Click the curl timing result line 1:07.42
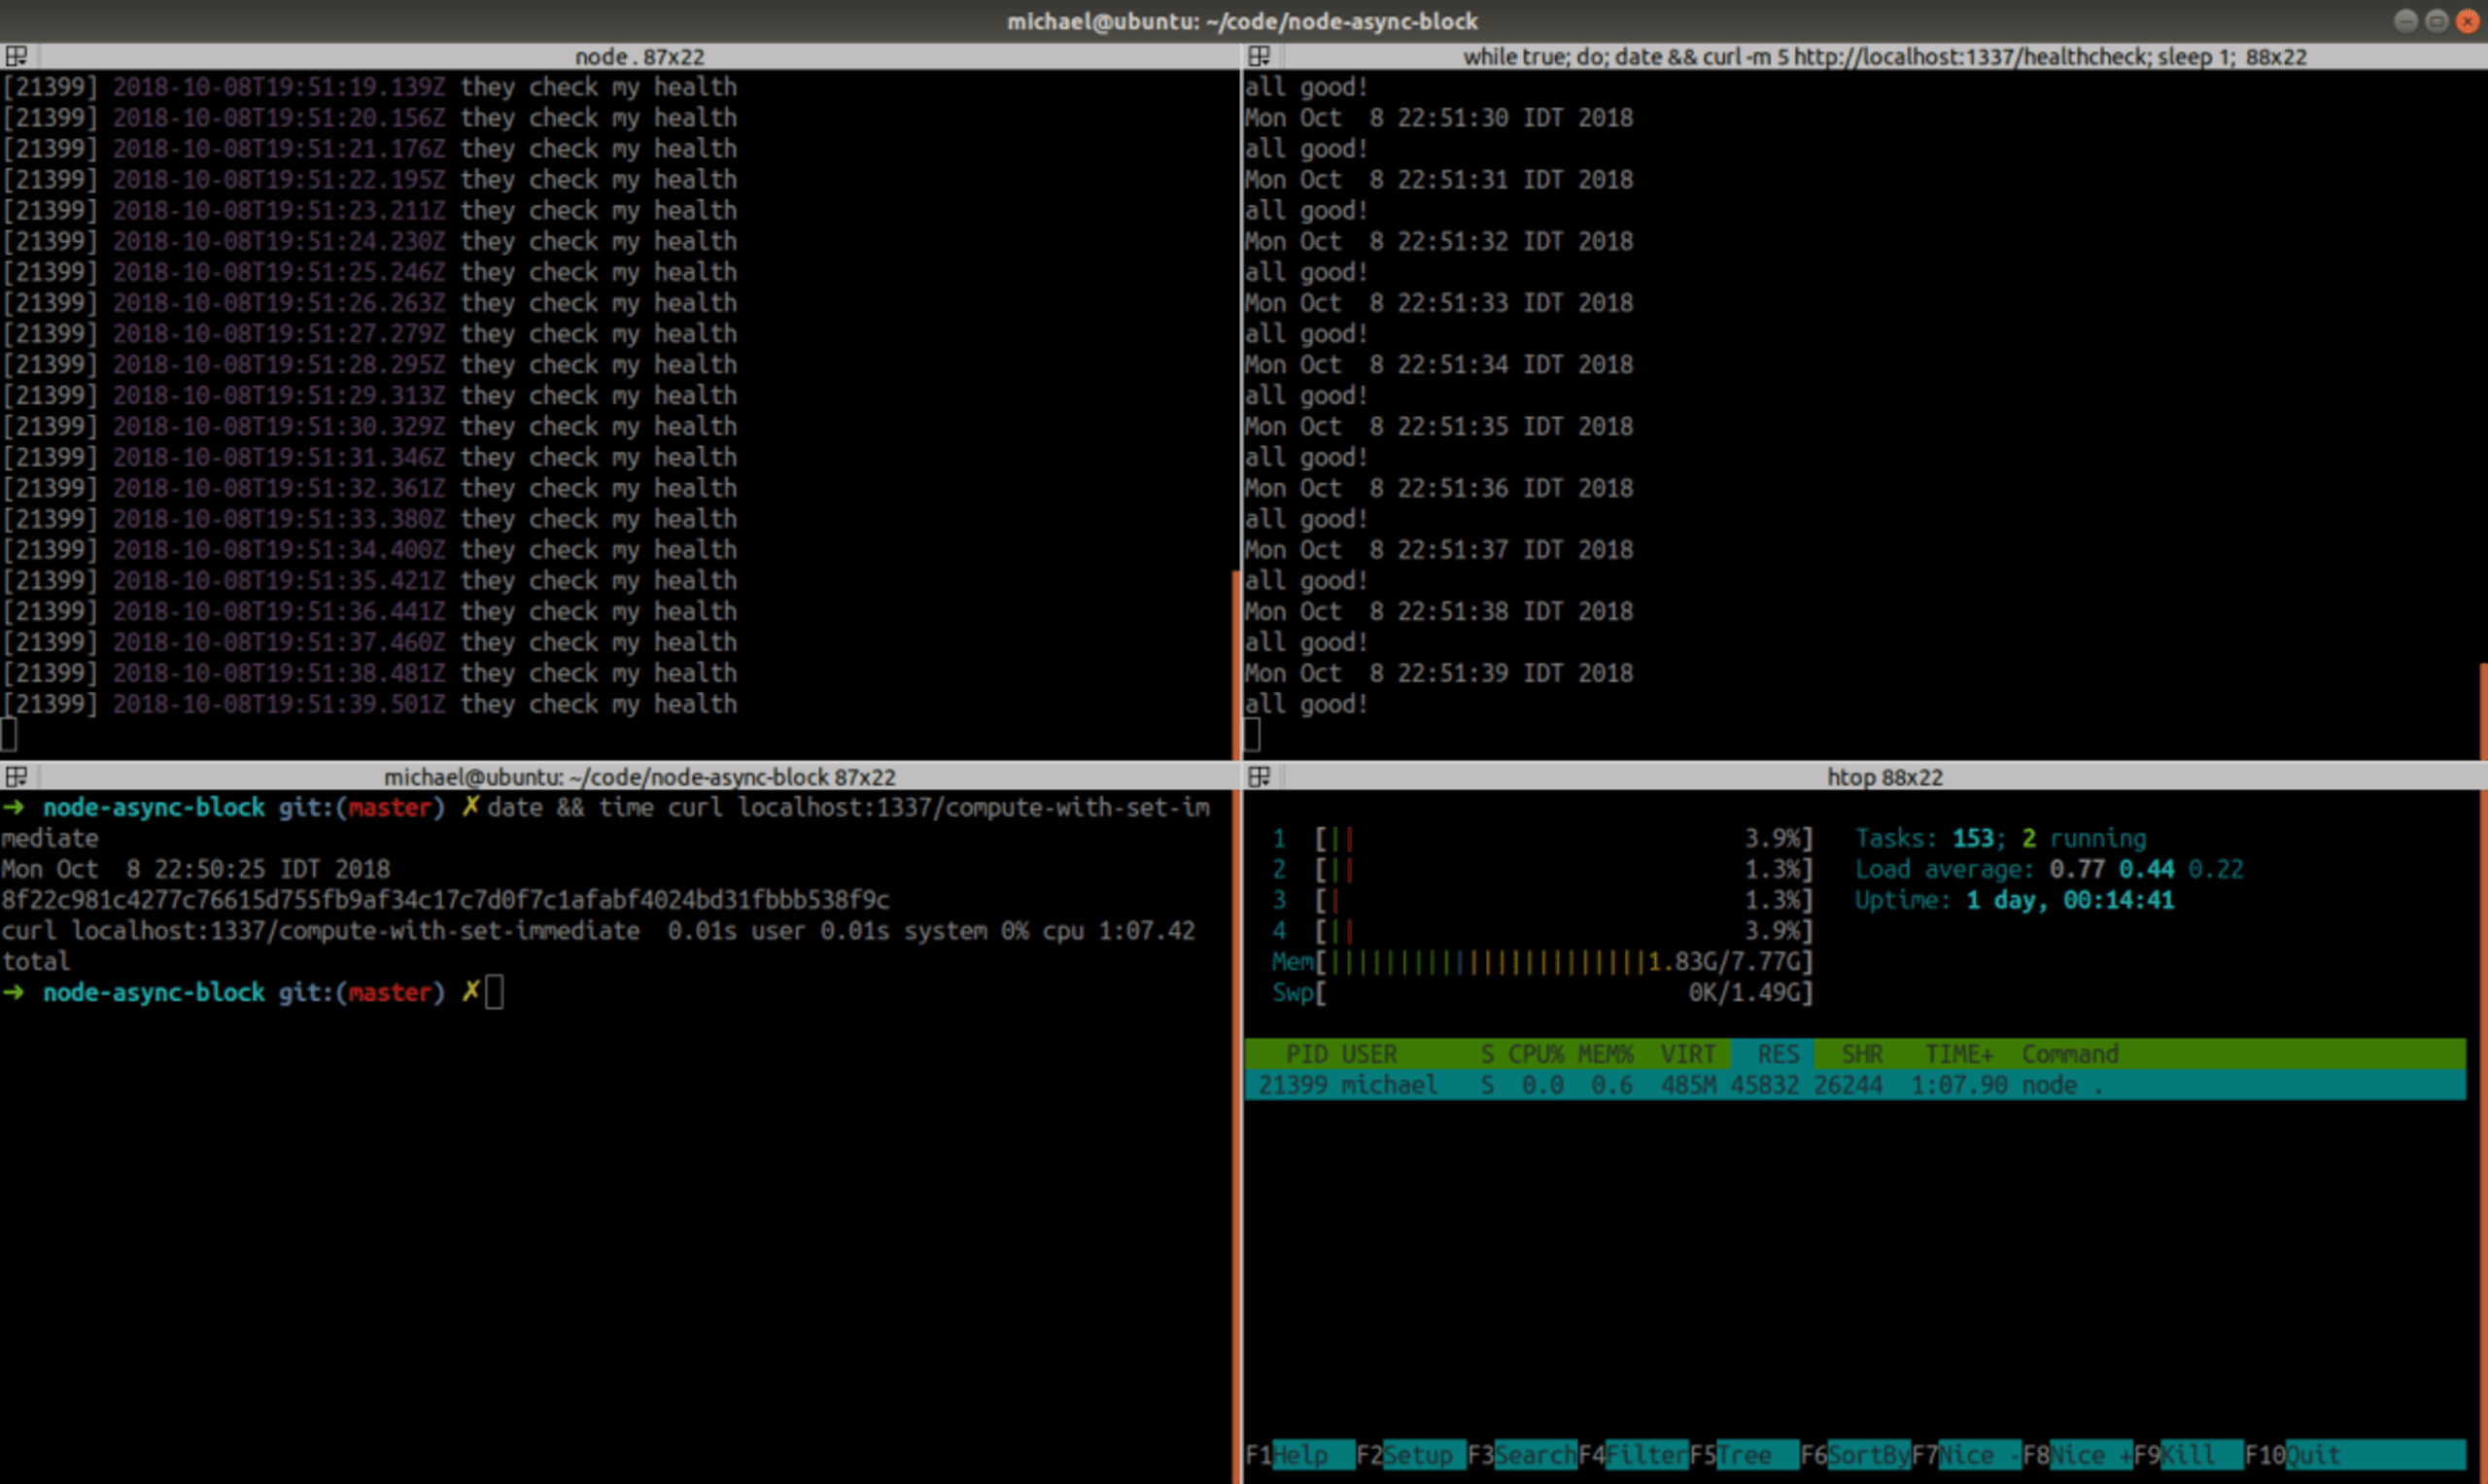 (598, 946)
